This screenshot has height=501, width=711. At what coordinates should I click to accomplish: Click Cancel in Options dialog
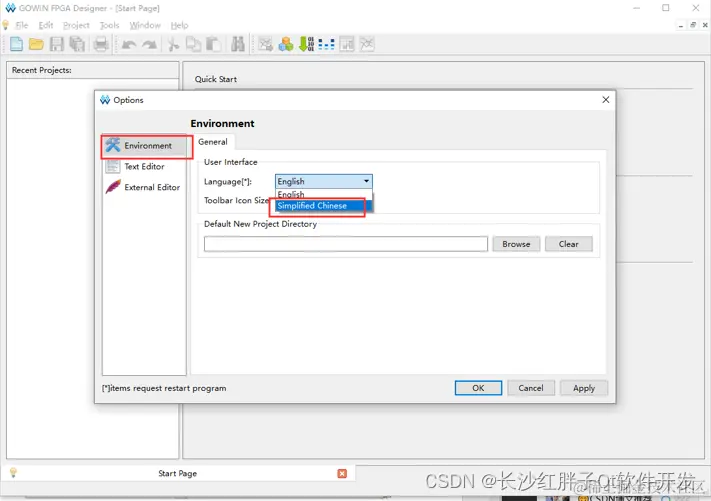point(531,388)
